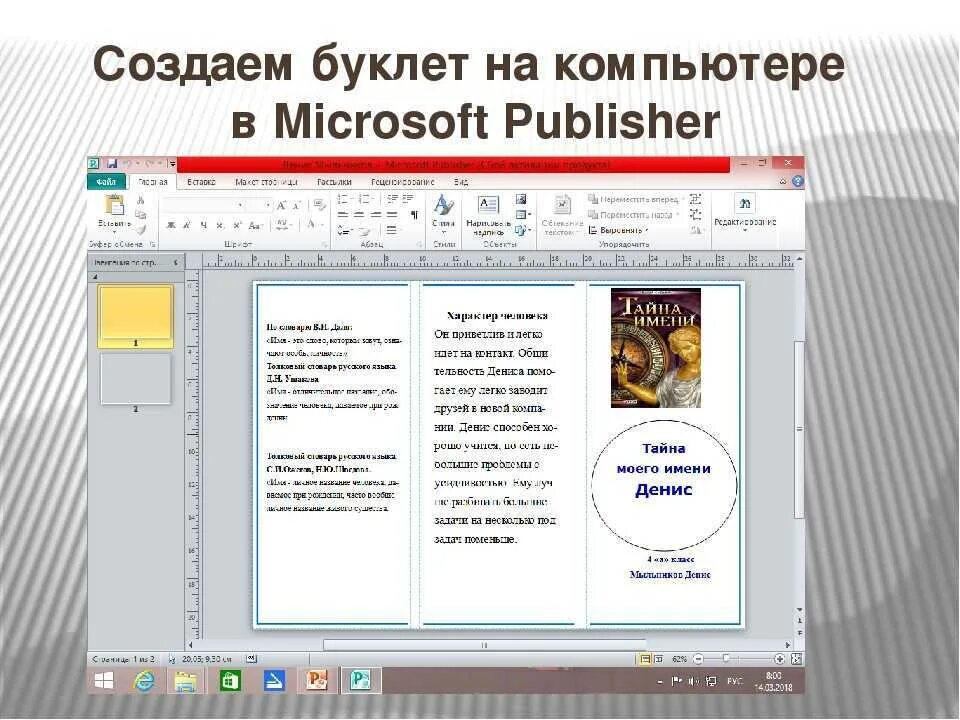The image size is (960, 720).
Task: Click the Format Painter brush icon
Action: pyautogui.click(x=141, y=230)
